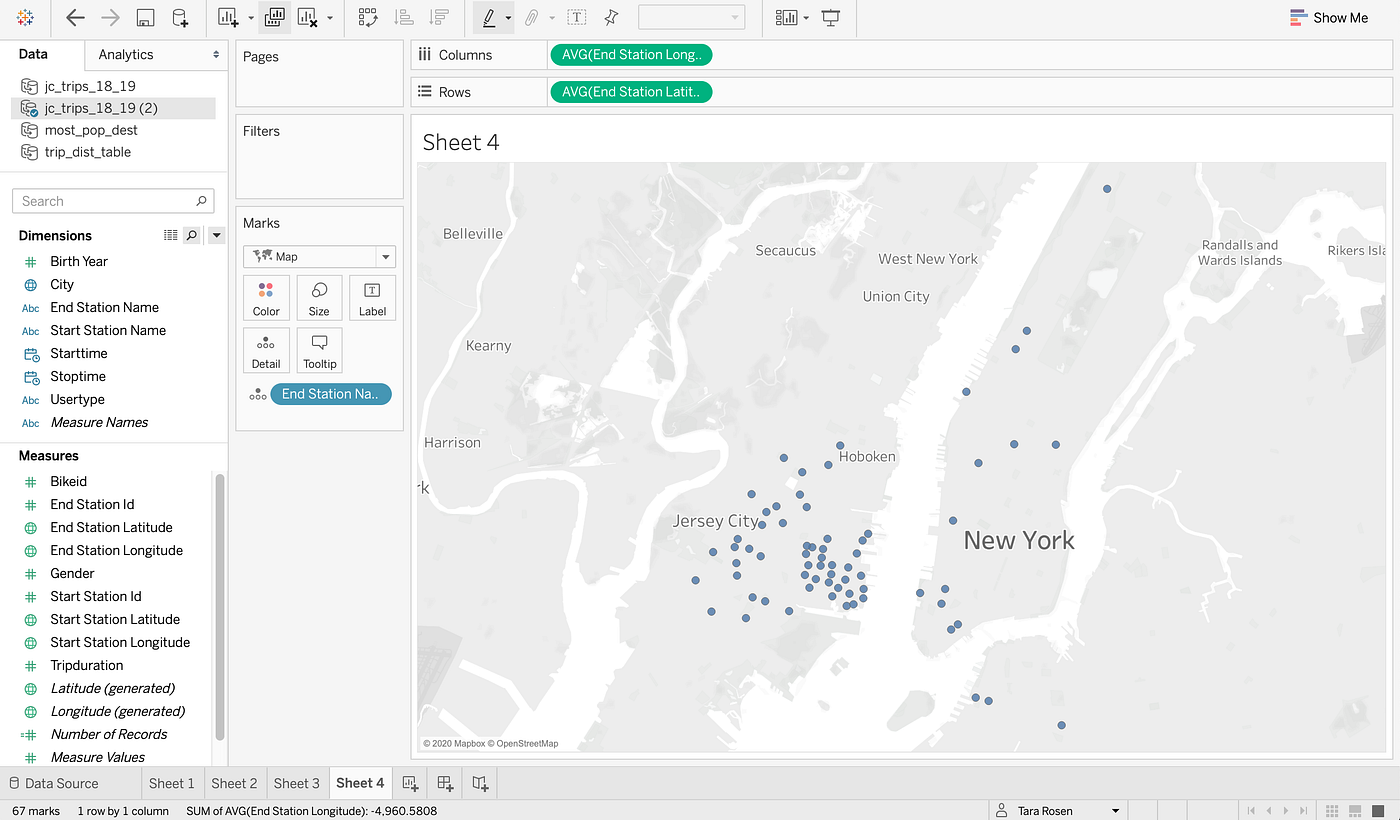The image size is (1400, 820).
Task: Sort descending using the toolbar icon
Action: click(x=438, y=18)
